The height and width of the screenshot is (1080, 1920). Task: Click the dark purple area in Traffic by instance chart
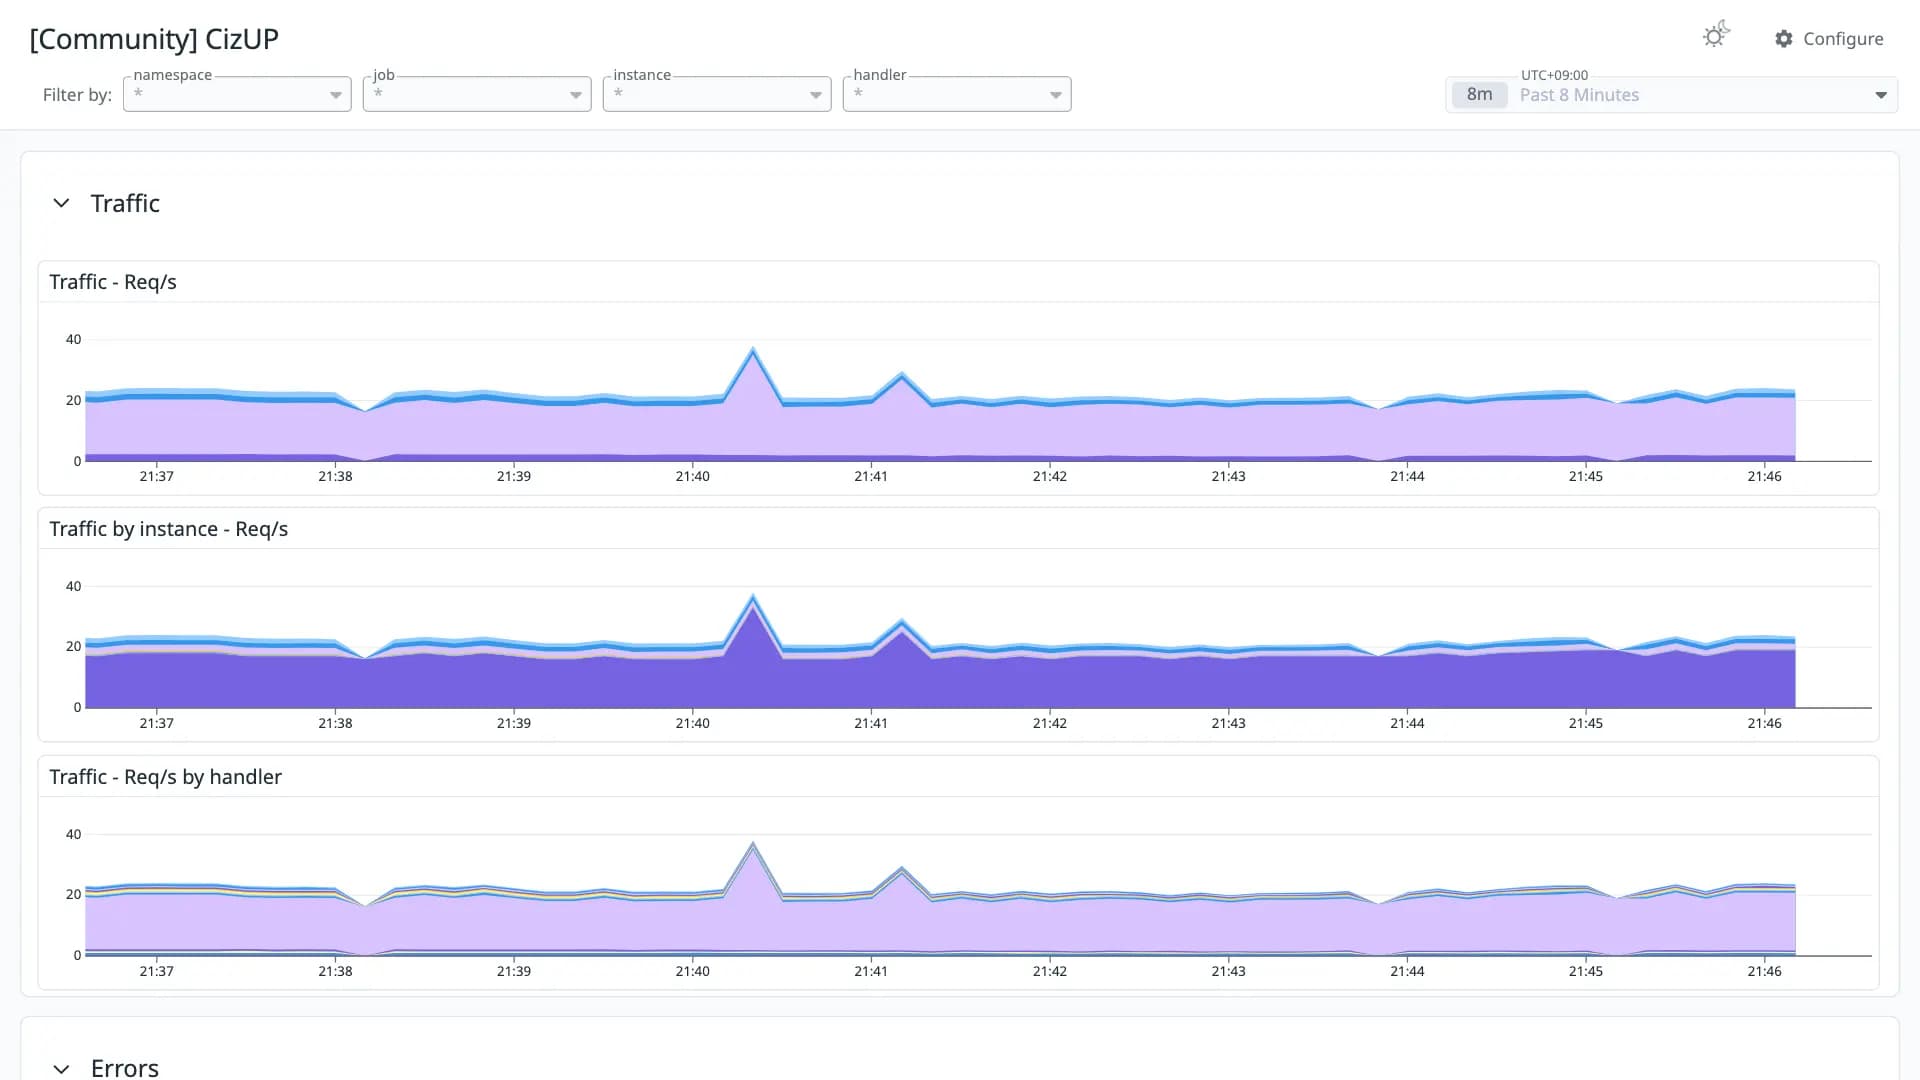940,682
